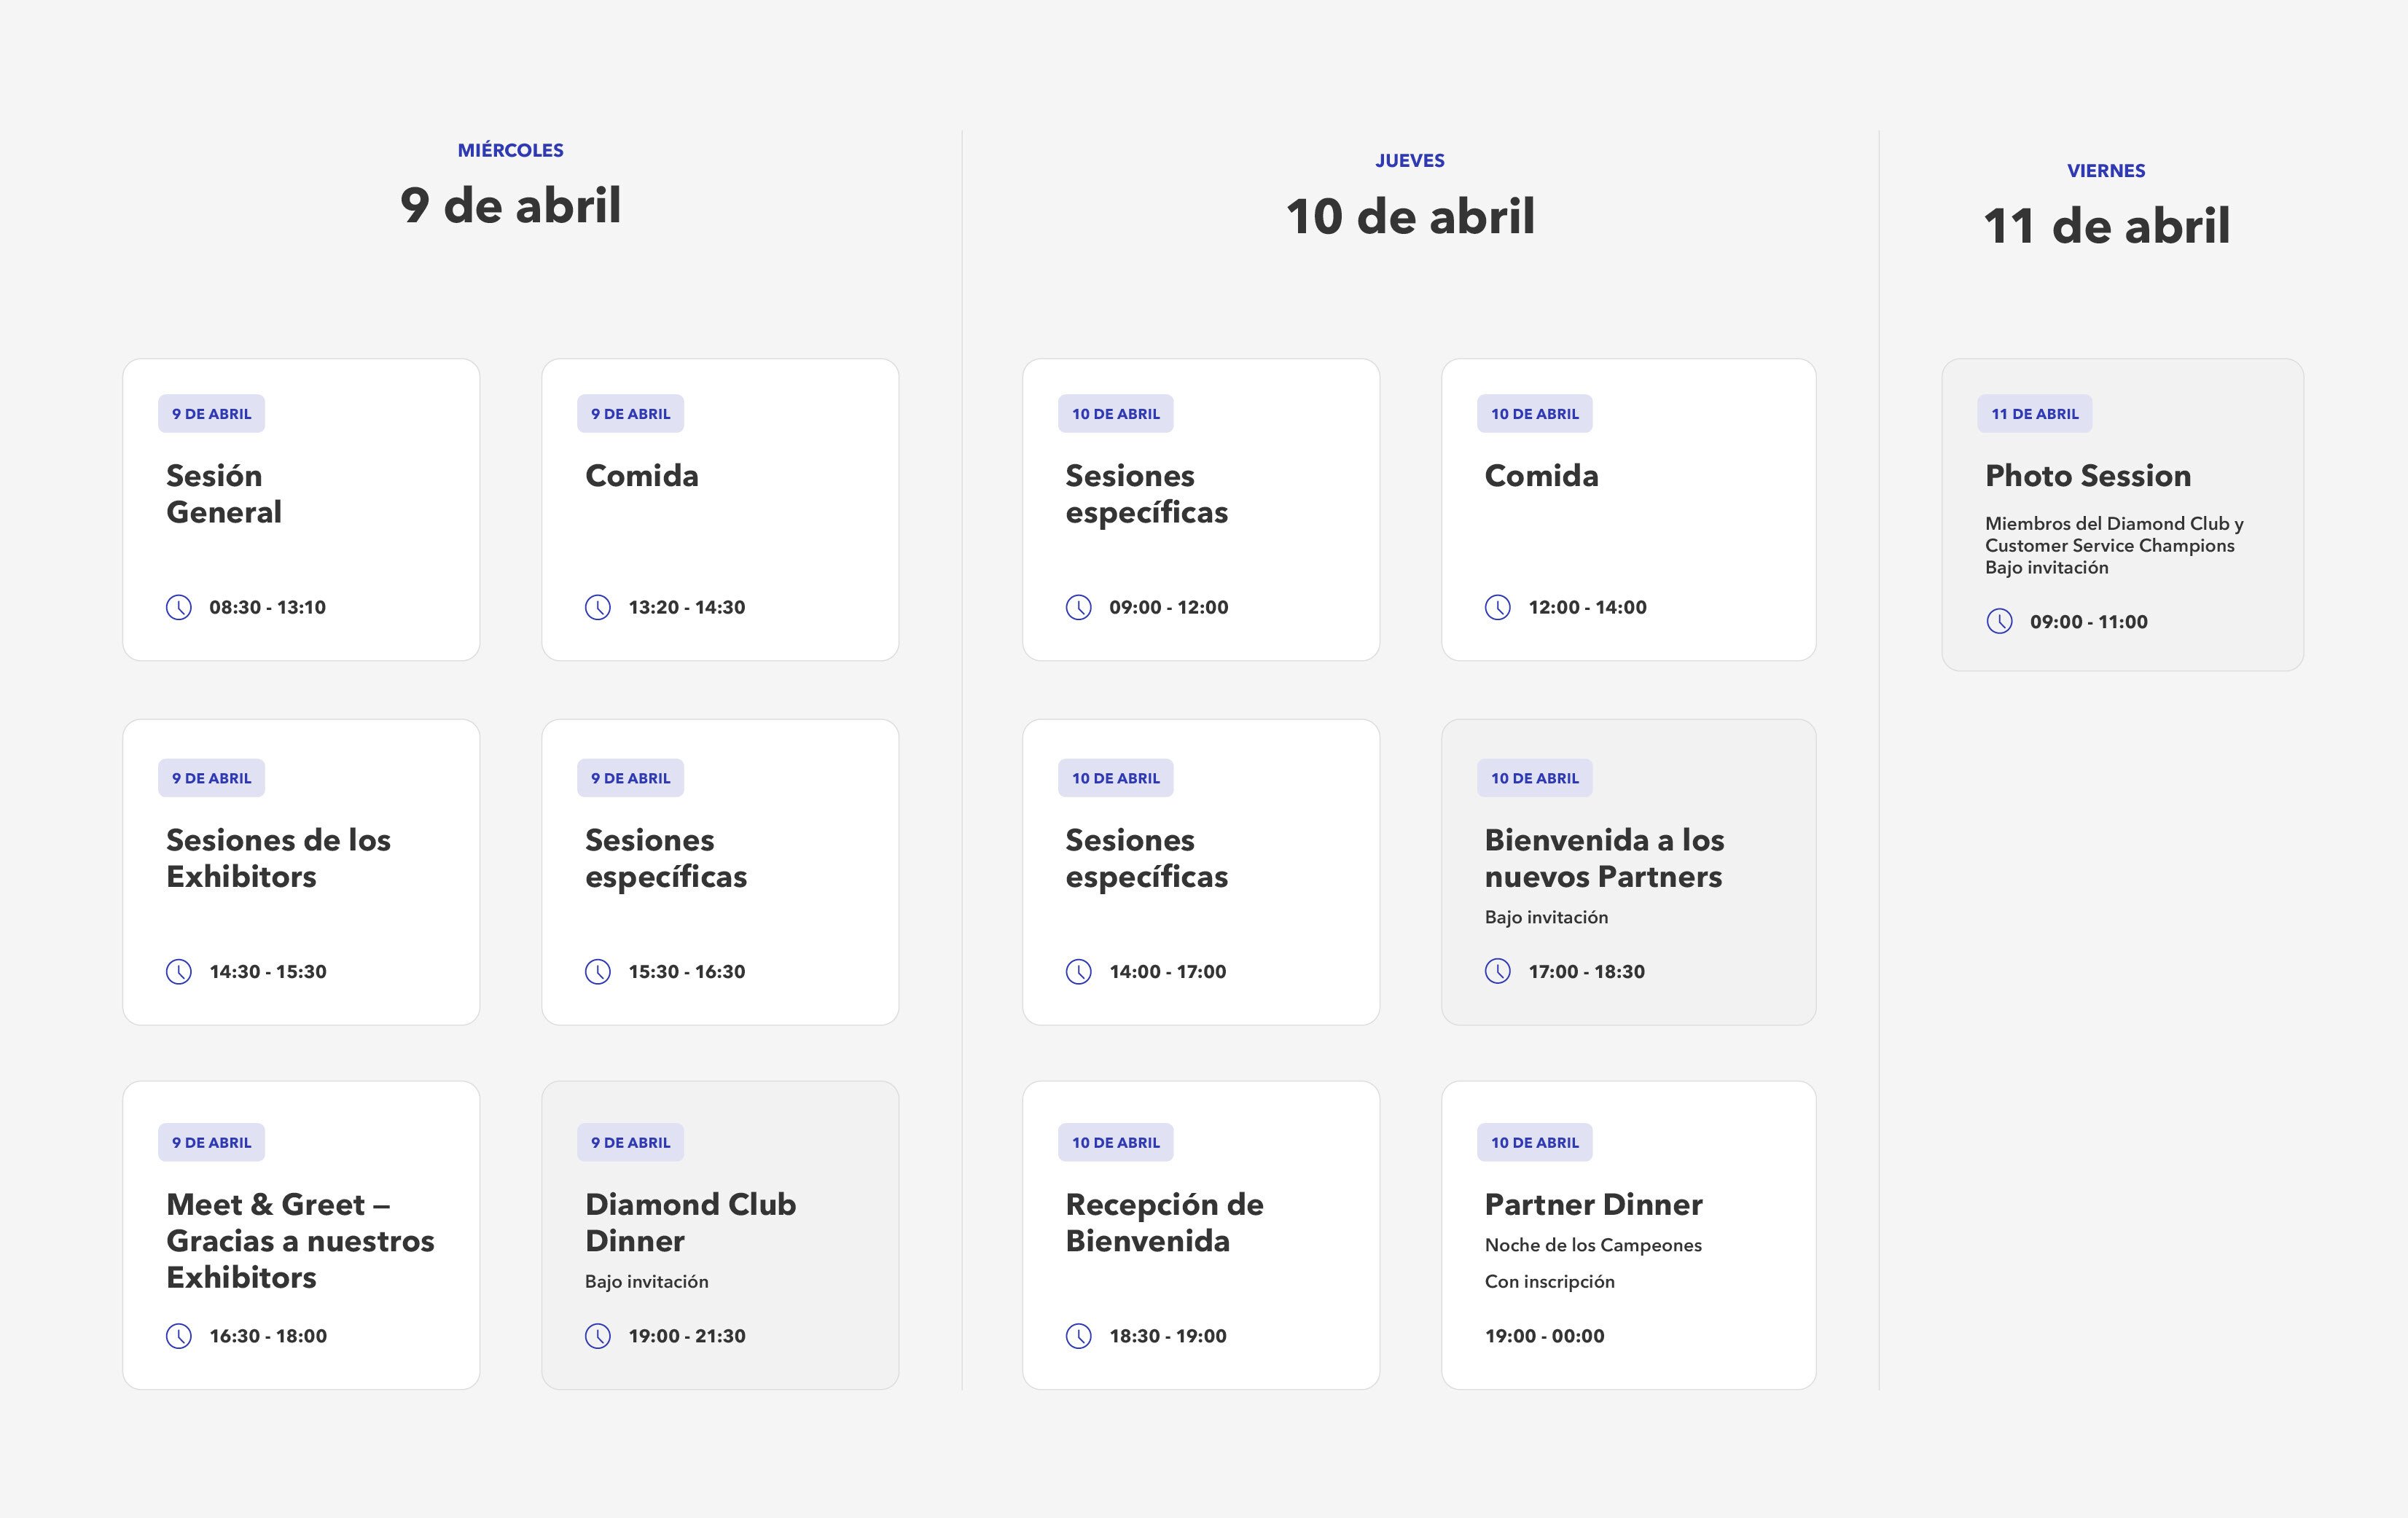
Task: Click clock icon beside 16:30 - 18:00
Action: (x=179, y=1336)
